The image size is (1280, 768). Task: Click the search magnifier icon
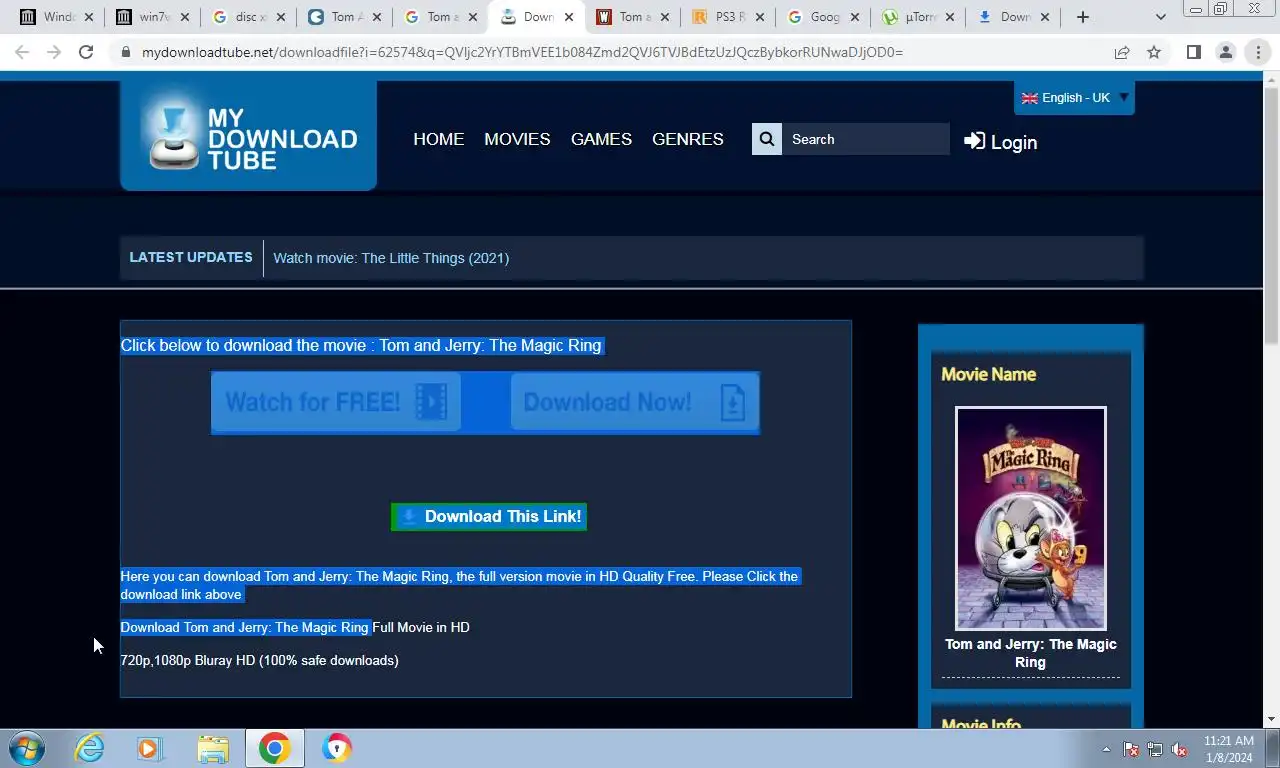(x=767, y=139)
